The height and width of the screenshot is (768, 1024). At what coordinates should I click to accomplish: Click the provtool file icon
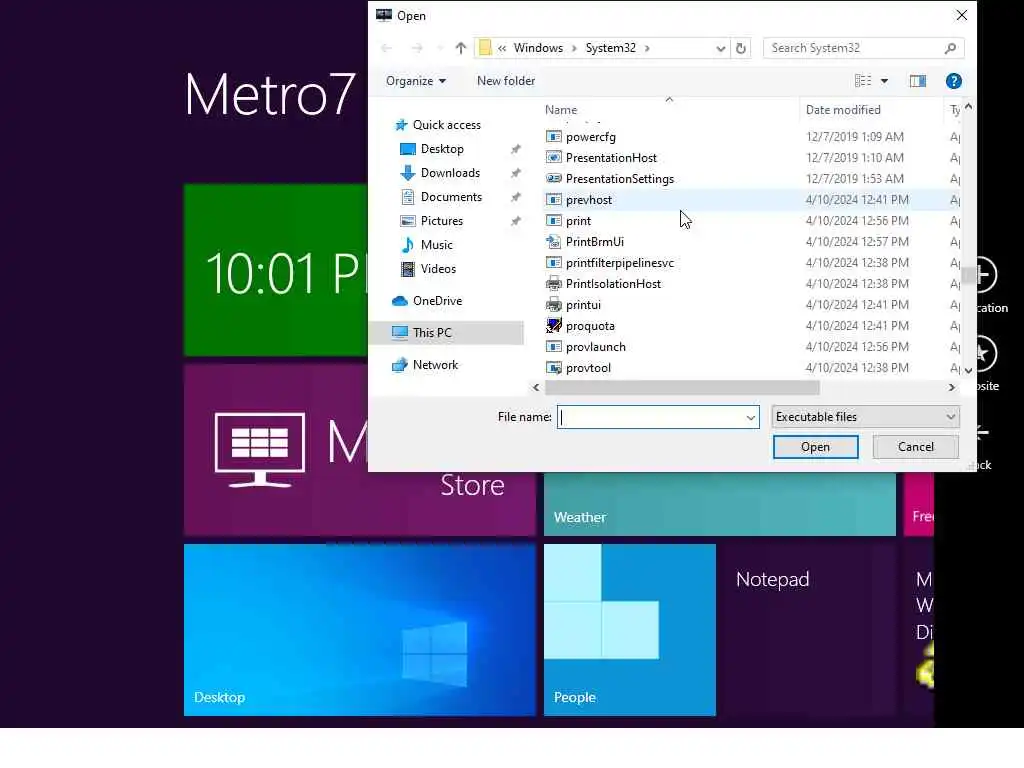click(x=553, y=368)
